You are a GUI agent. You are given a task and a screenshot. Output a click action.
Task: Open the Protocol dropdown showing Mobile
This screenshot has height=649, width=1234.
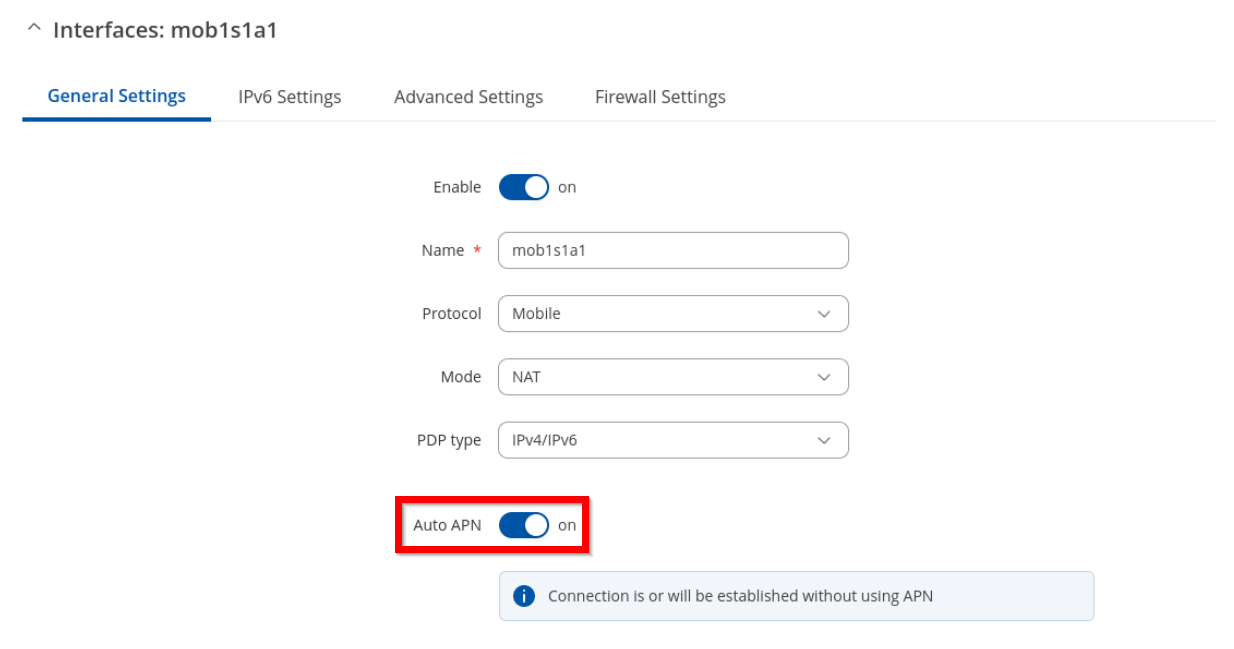coord(673,314)
